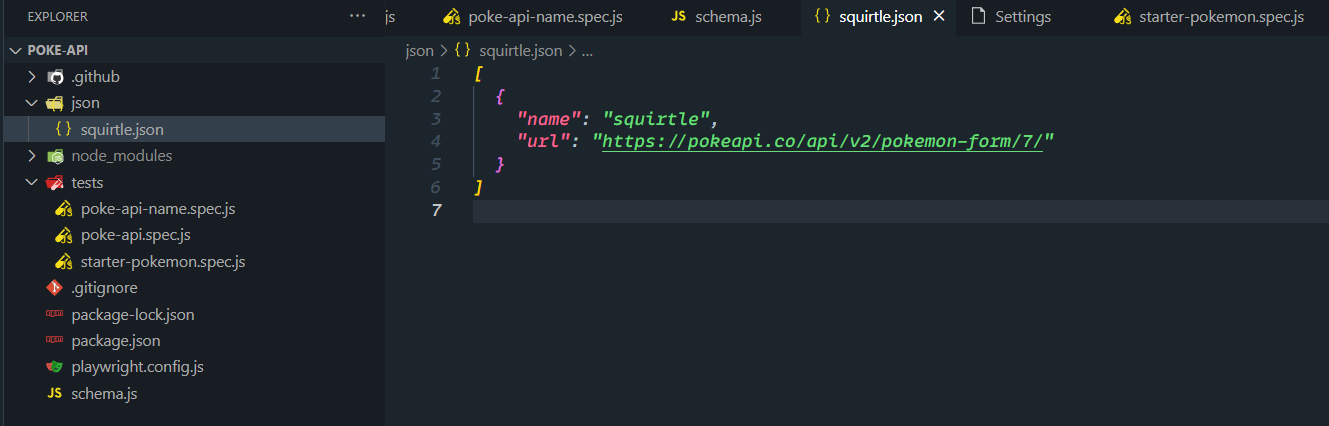Screen dimensions: 1329x426
Task: Open poke-api.spec.js in the file tree
Action: pos(135,235)
